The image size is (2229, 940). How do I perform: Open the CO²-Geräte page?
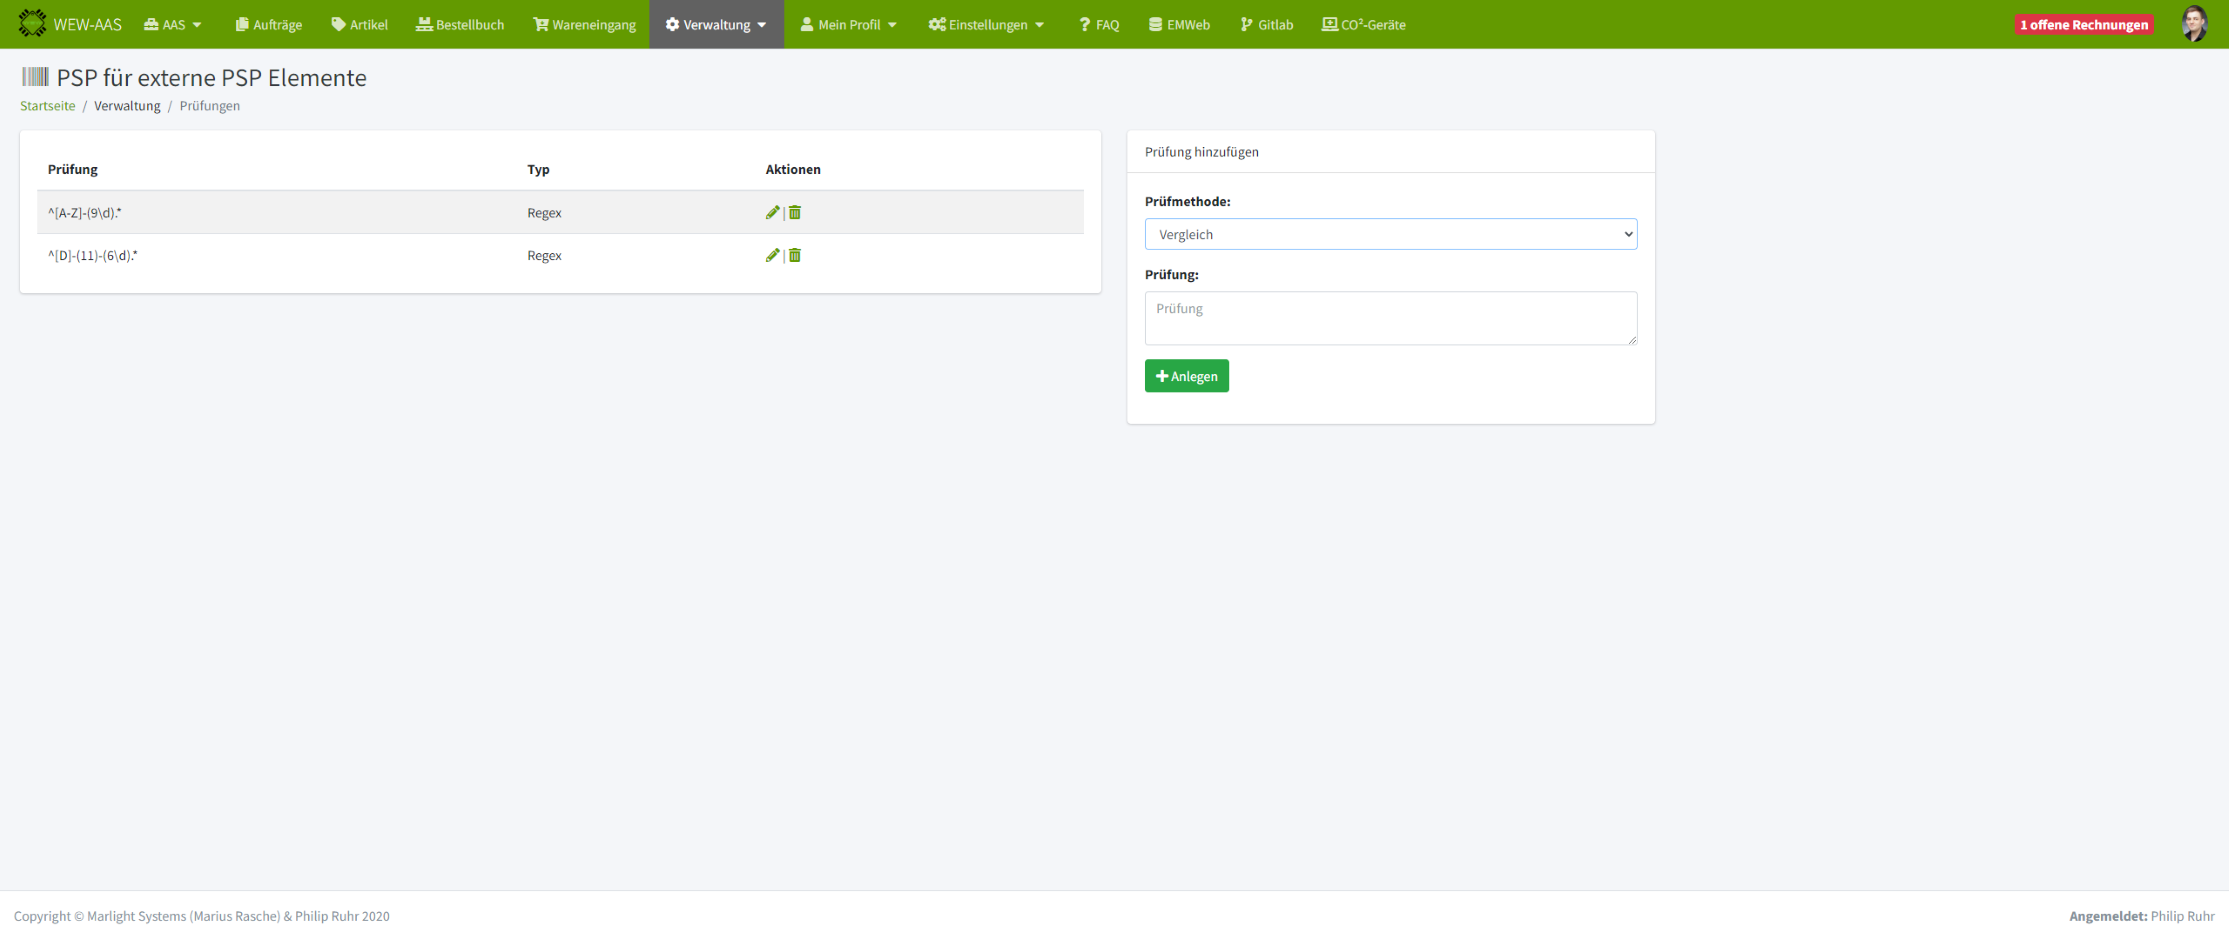pos(1363,24)
